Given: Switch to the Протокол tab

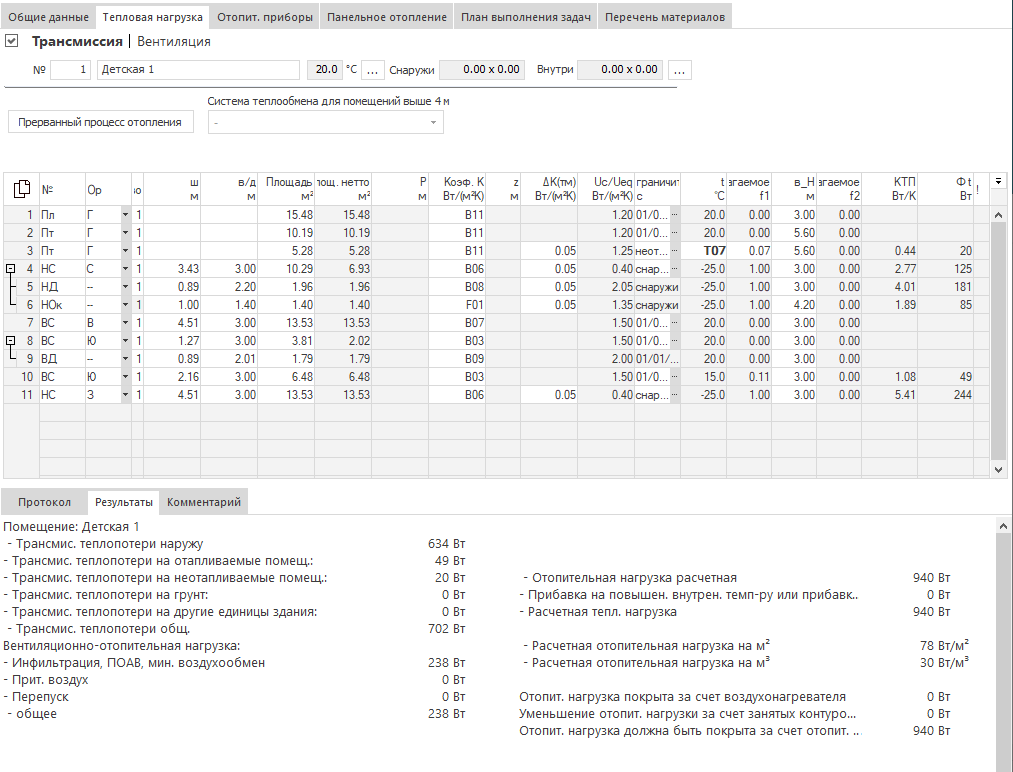Looking at the screenshot, I should click(x=45, y=502).
